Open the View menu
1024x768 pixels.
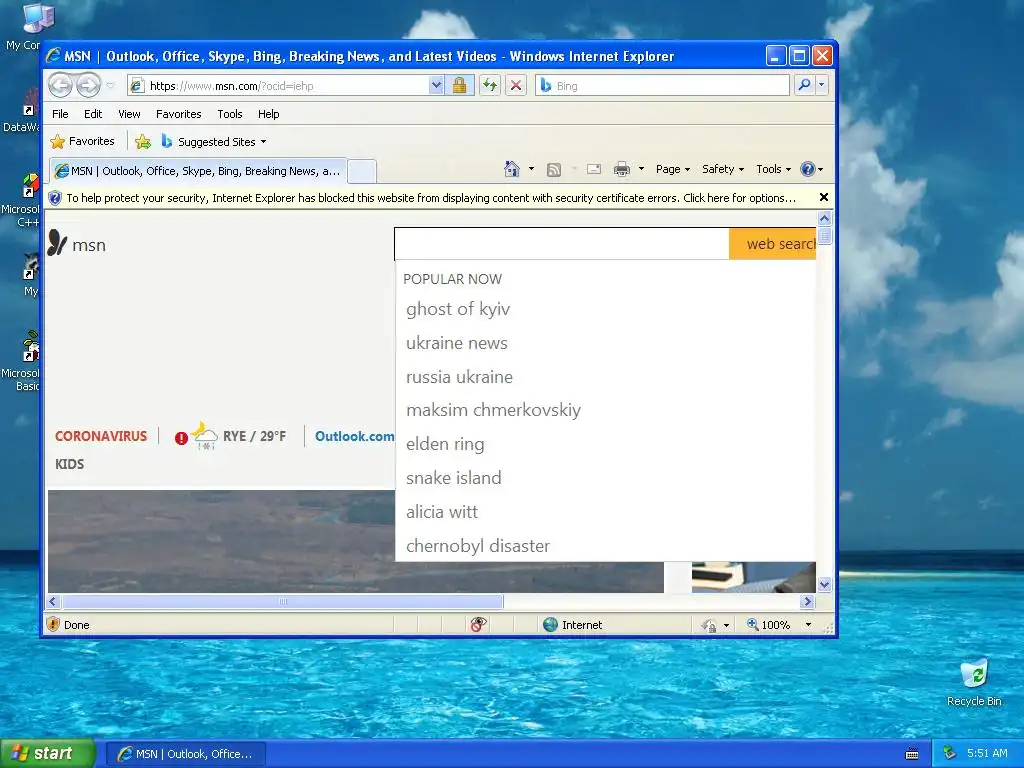129,114
